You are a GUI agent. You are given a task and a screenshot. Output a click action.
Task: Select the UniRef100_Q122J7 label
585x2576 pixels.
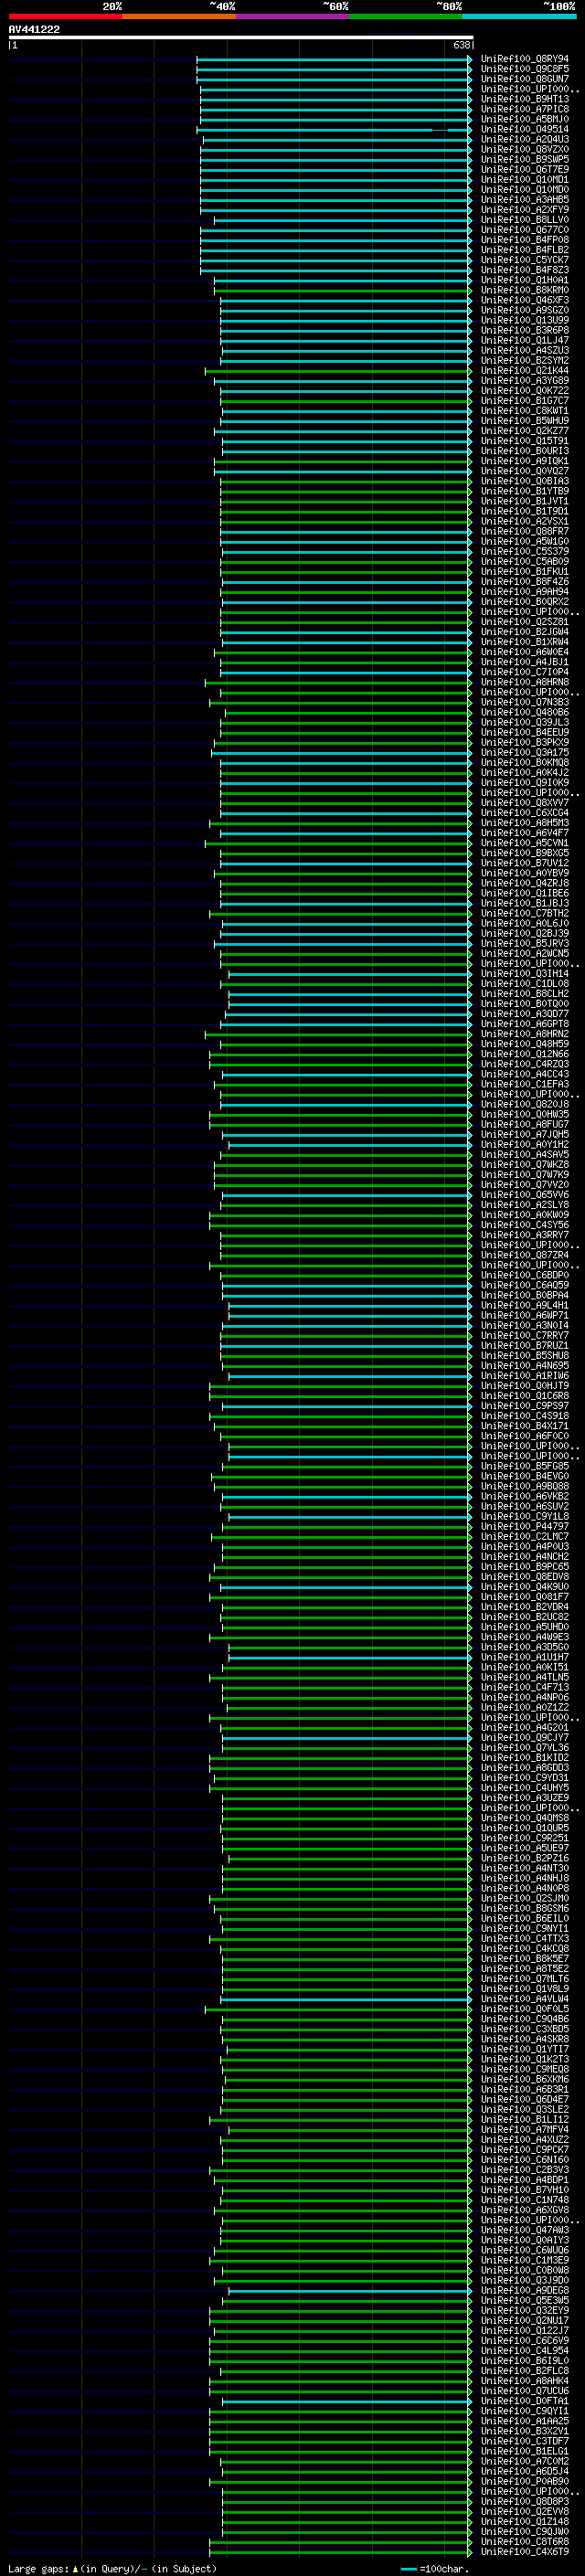(x=525, y=2330)
